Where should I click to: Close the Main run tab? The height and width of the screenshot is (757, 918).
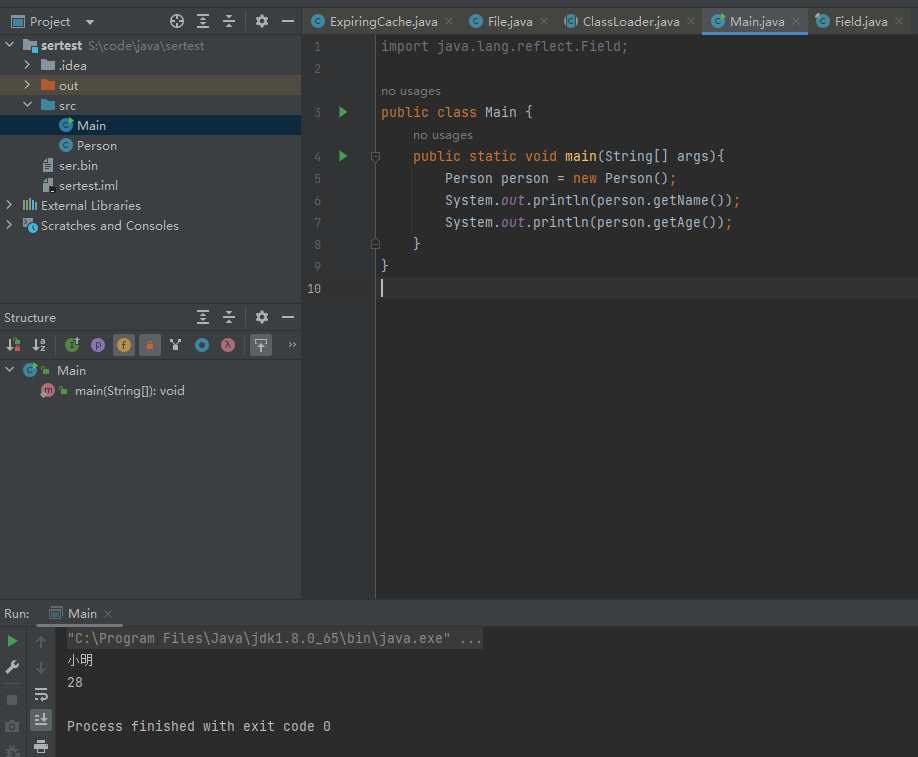click(108, 614)
